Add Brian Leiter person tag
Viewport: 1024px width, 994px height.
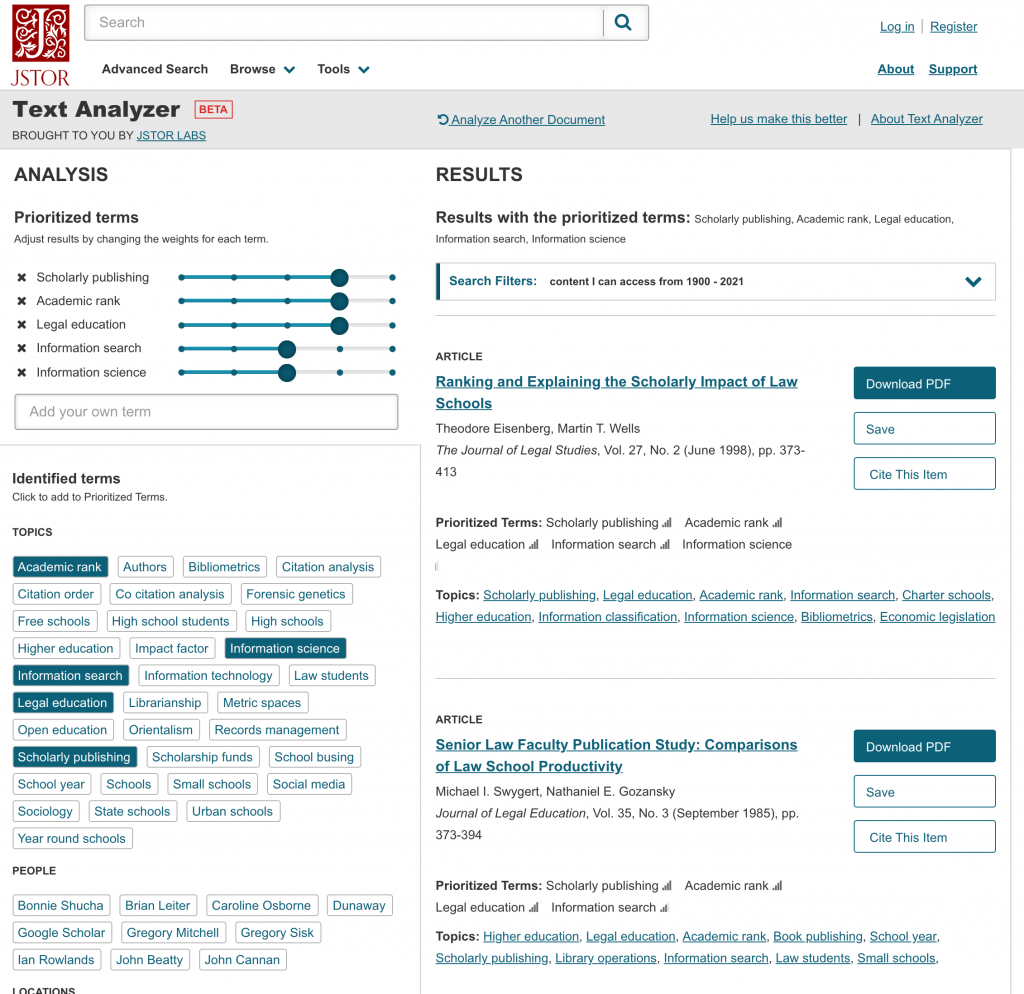157,905
